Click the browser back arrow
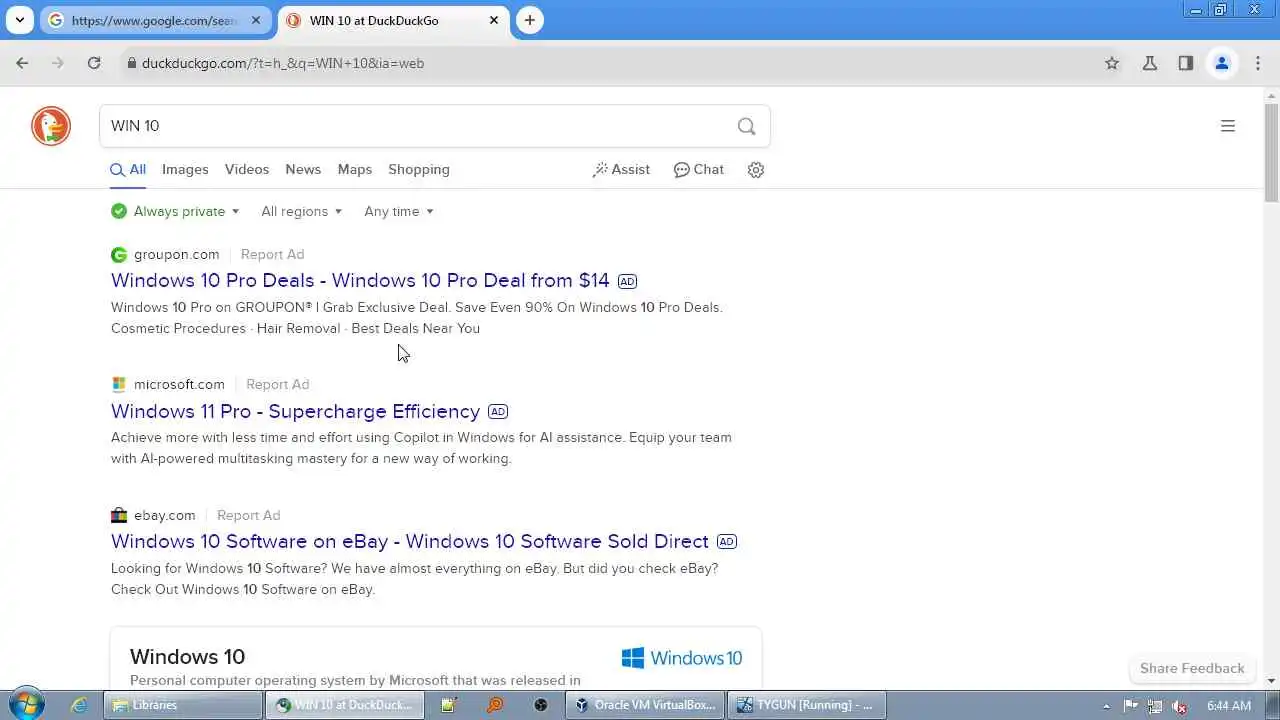The width and height of the screenshot is (1280, 720). click(x=22, y=63)
